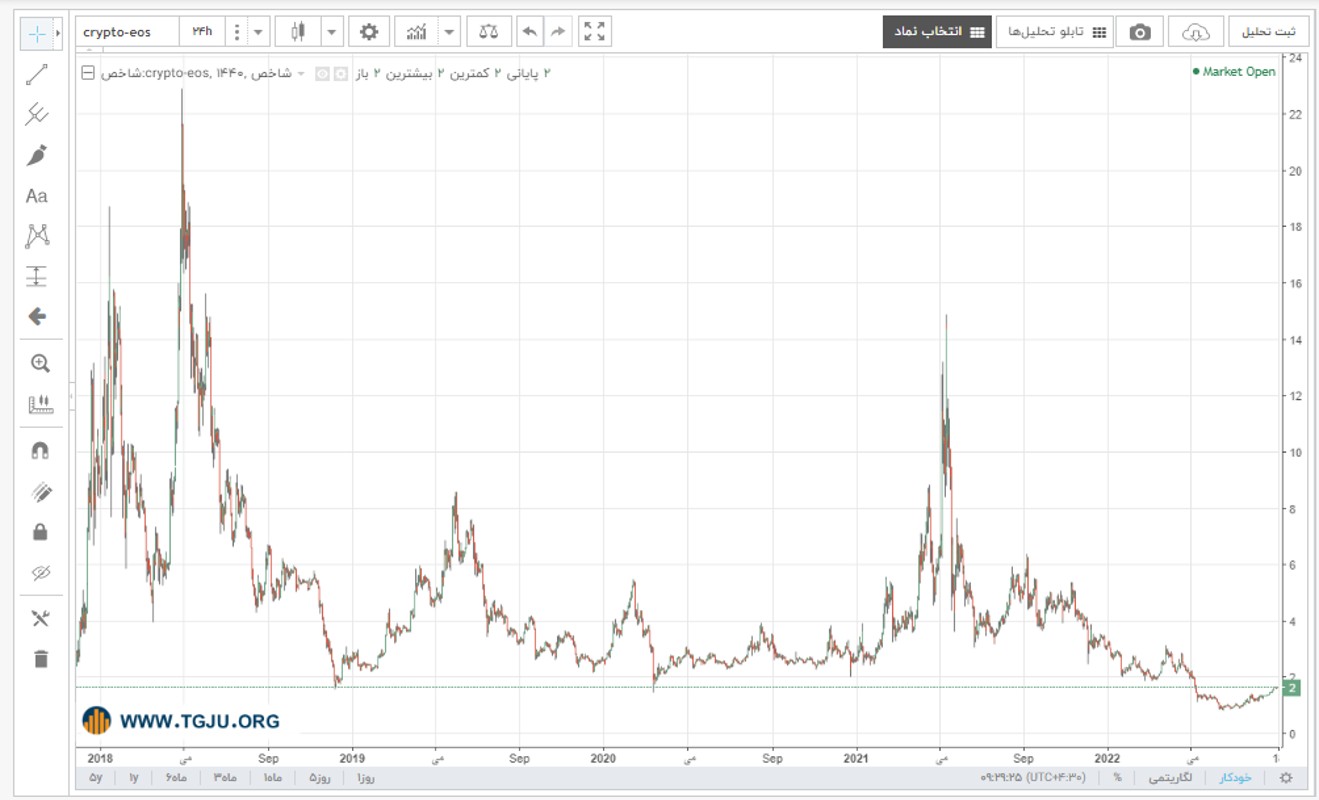Image resolution: width=1319 pixels, height=800 pixels.
Task: Open the indicators dropdown arrow
Action: pos(450,32)
